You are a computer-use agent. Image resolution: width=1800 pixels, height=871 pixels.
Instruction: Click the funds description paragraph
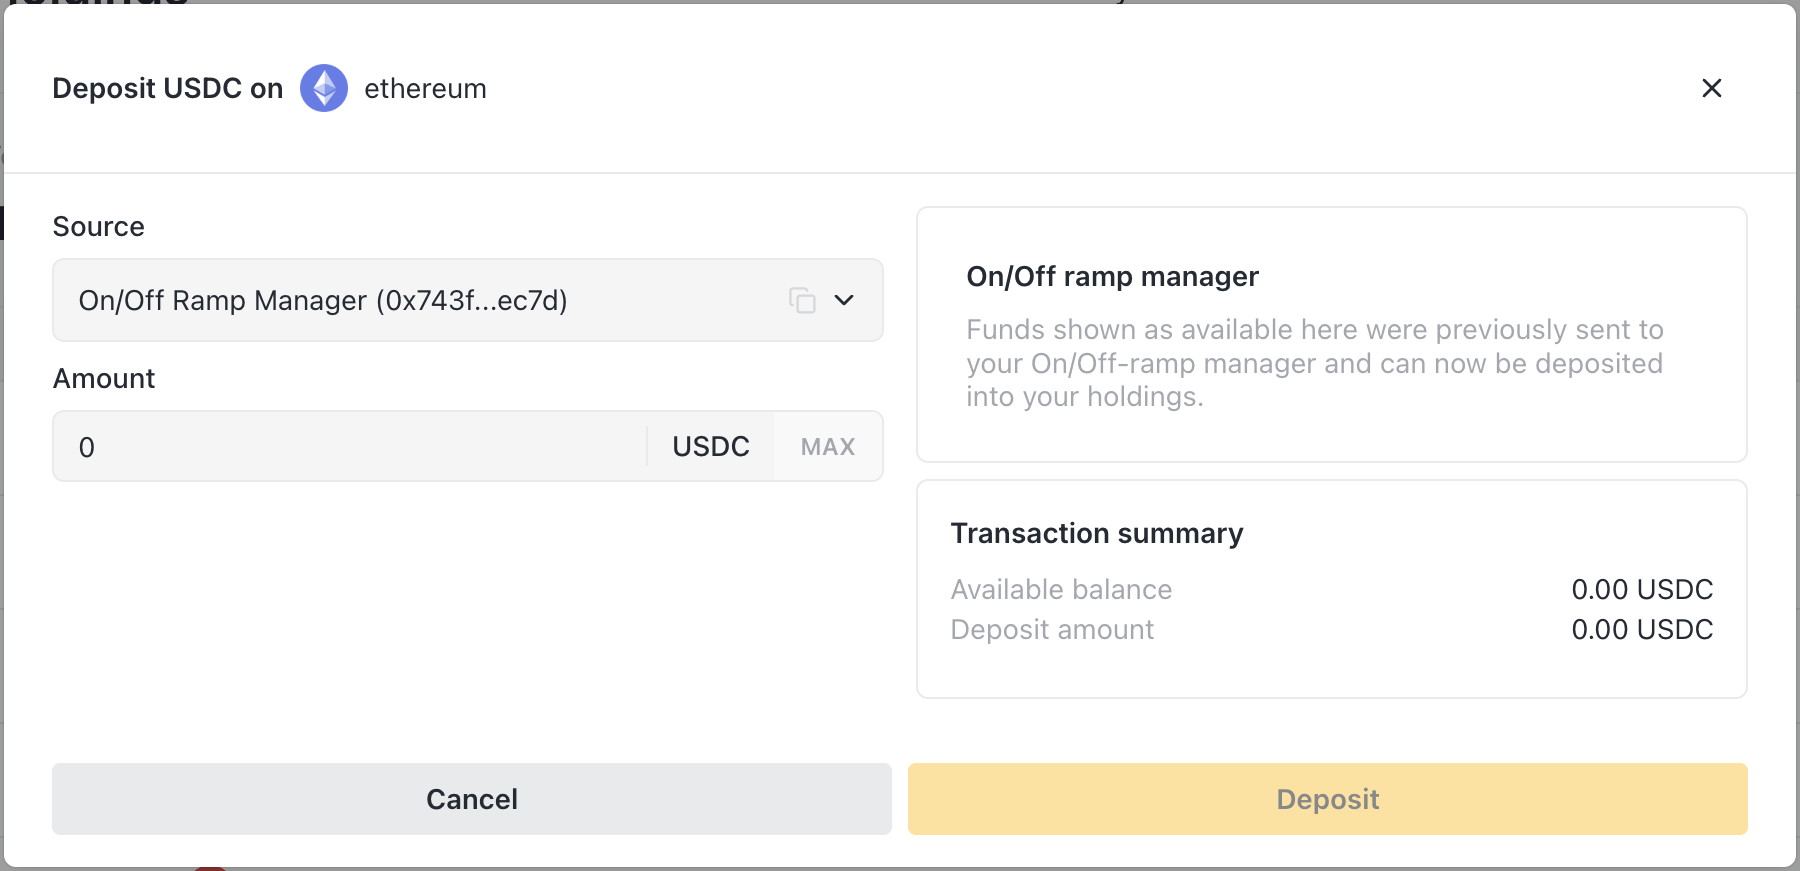point(1314,363)
